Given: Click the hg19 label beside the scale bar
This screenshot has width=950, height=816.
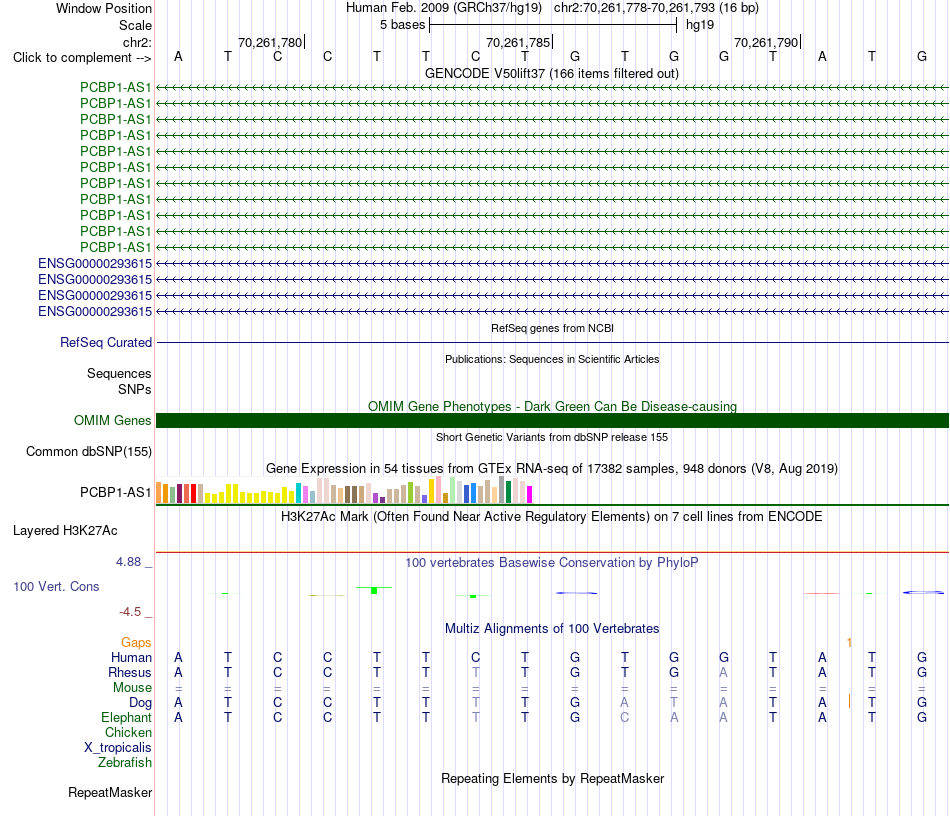Looking at the screenshot, I should 700,25.
